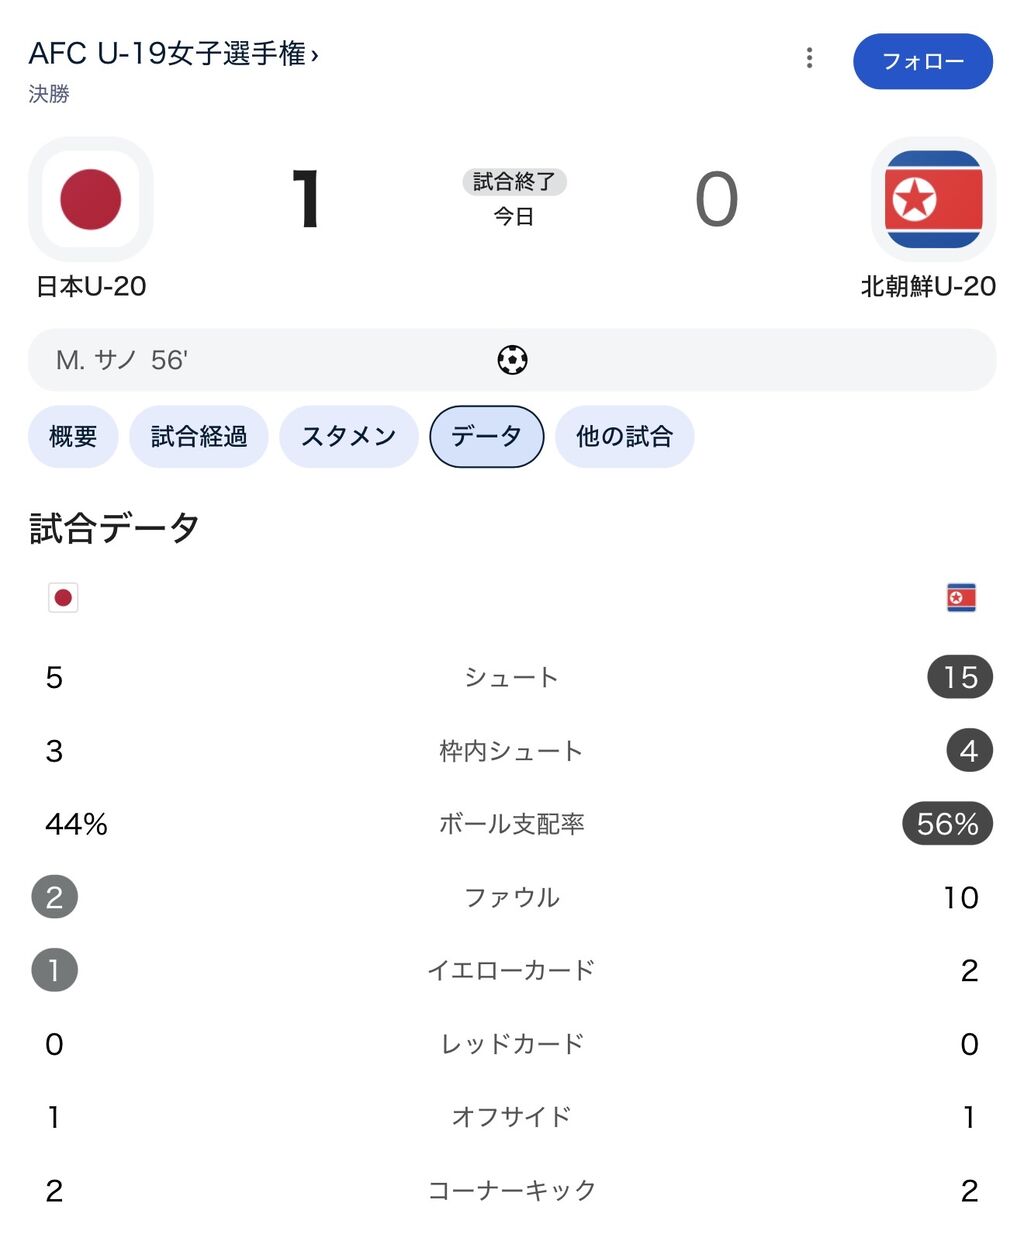
Task: Switch to the 試合経過 tab
Action: point(199,437)
